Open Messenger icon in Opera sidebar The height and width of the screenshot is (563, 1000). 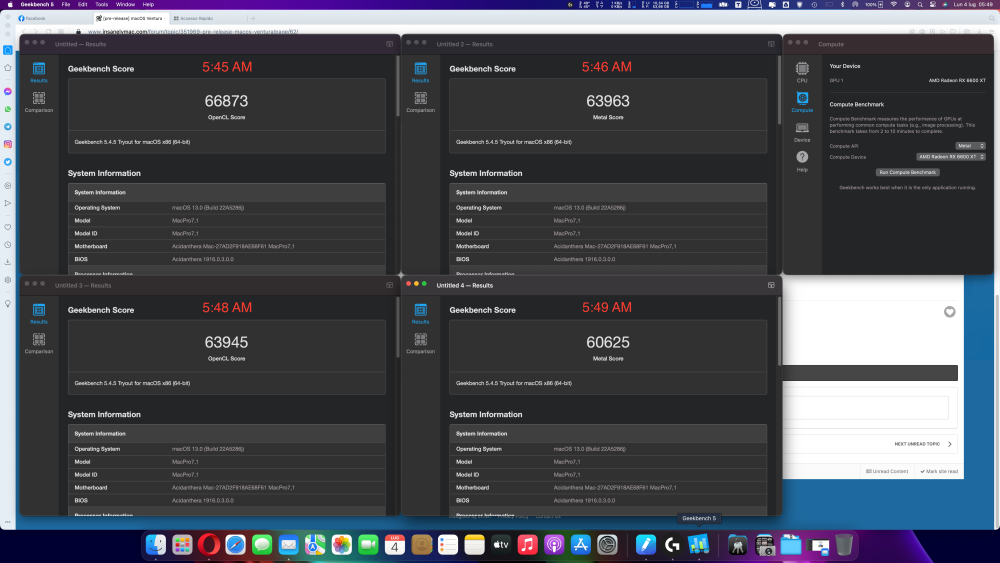[x=8, y=92]
